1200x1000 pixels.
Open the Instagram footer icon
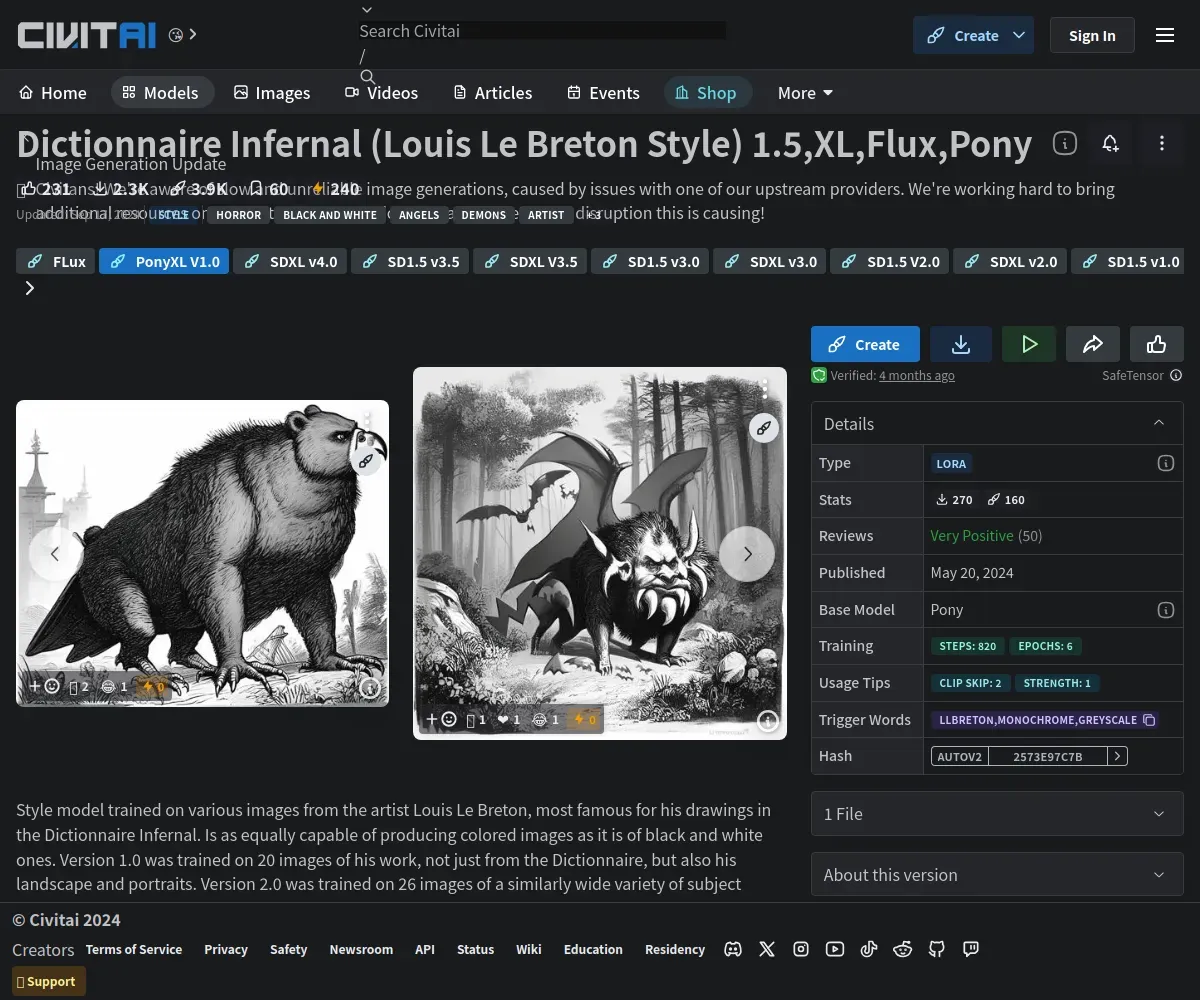[801, 949]
